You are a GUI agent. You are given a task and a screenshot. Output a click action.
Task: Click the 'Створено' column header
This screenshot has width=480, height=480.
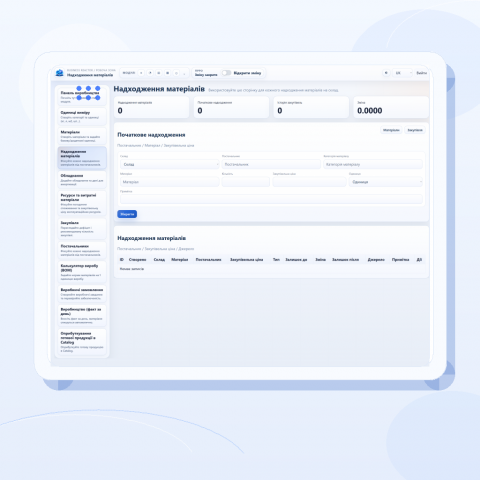138,260
